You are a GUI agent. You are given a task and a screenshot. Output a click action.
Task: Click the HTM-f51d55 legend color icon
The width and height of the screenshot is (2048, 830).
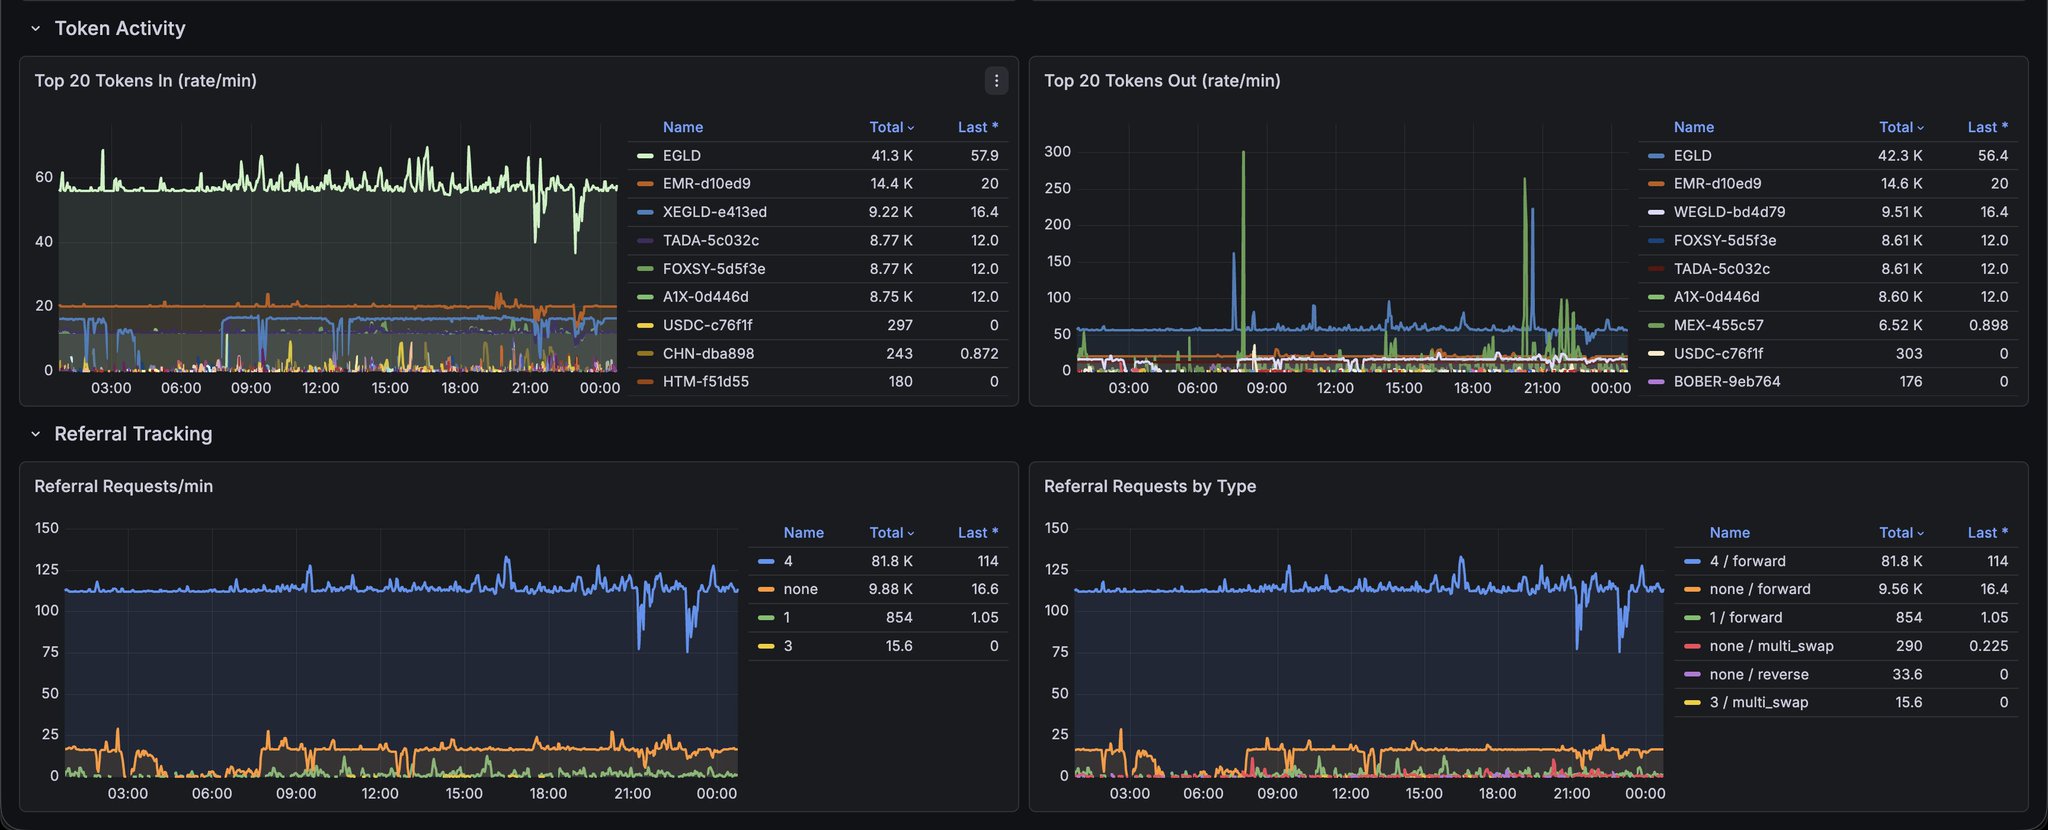(x=645, y=382)
